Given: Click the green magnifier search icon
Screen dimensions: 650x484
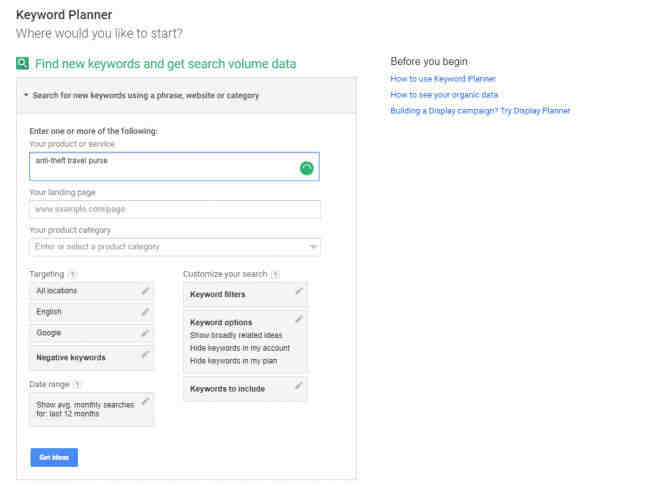Looking at the screenshot, I should pos(23,64).
